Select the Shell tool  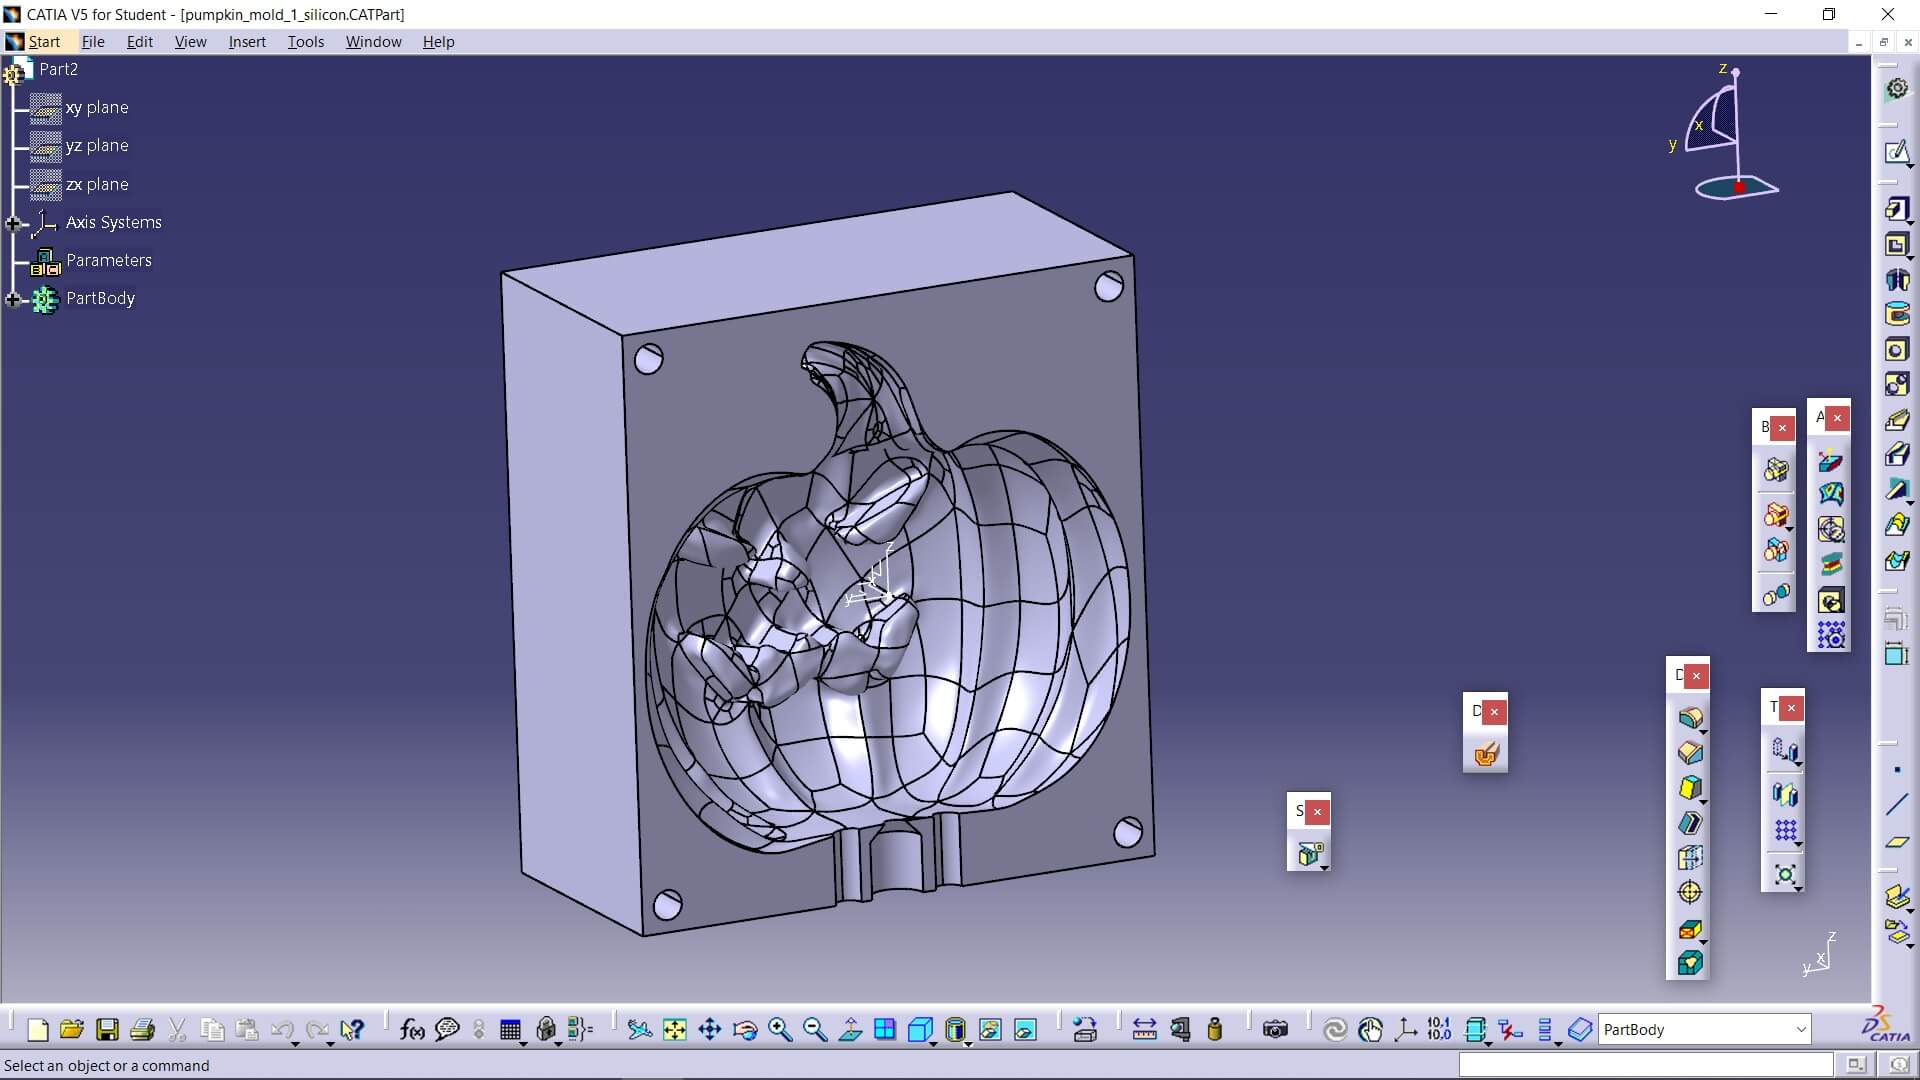(x=1690, y=823)
